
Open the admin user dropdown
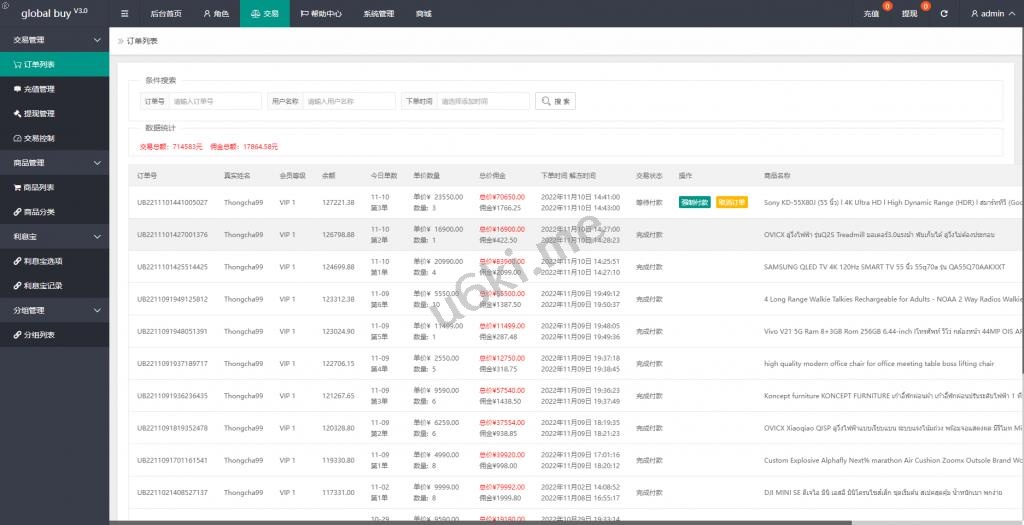[x=992, y=14]
